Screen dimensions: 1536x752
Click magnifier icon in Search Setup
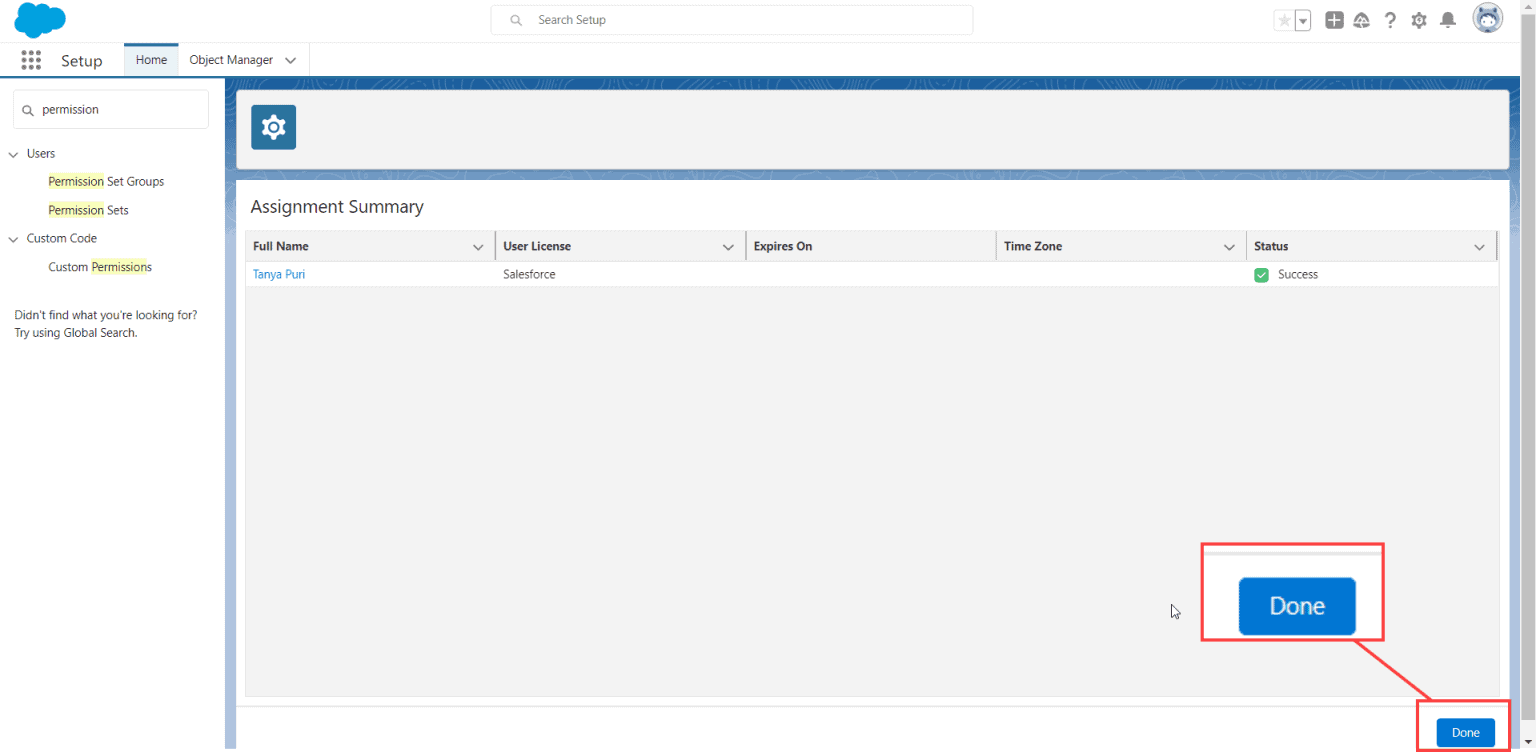coord(516,20)
